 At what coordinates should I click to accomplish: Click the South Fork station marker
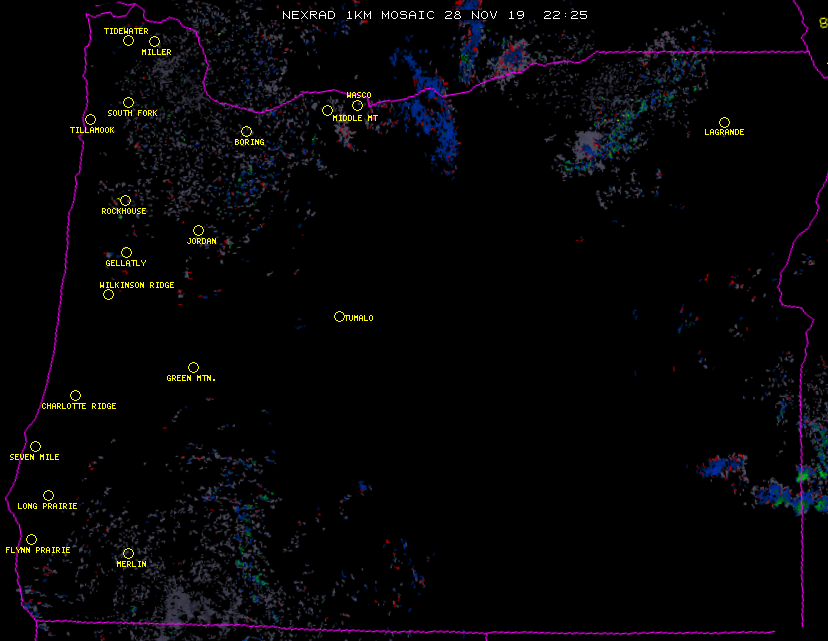[128, 102]
